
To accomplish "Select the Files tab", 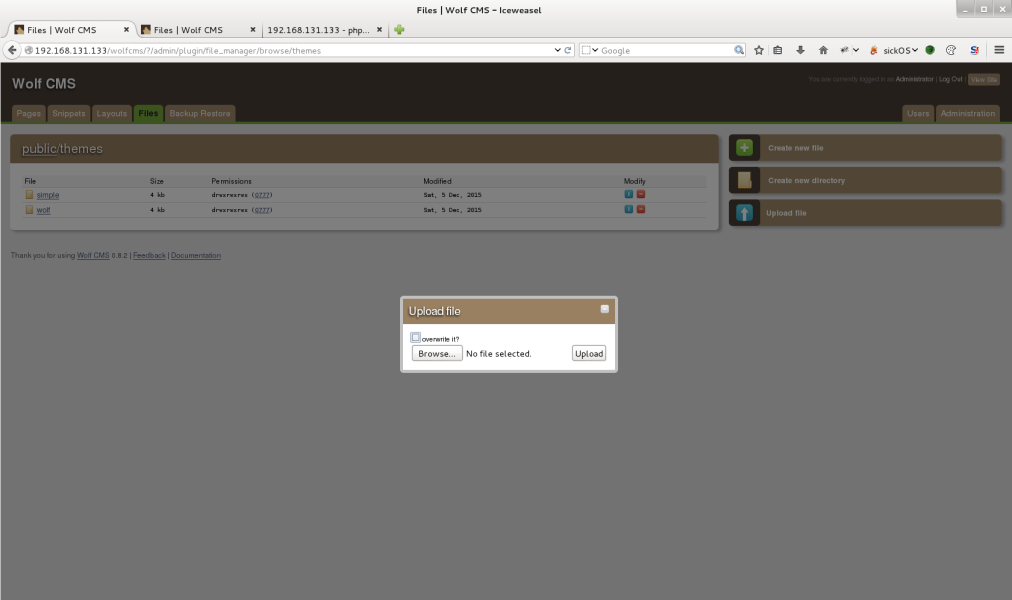I will click(148, 114).
